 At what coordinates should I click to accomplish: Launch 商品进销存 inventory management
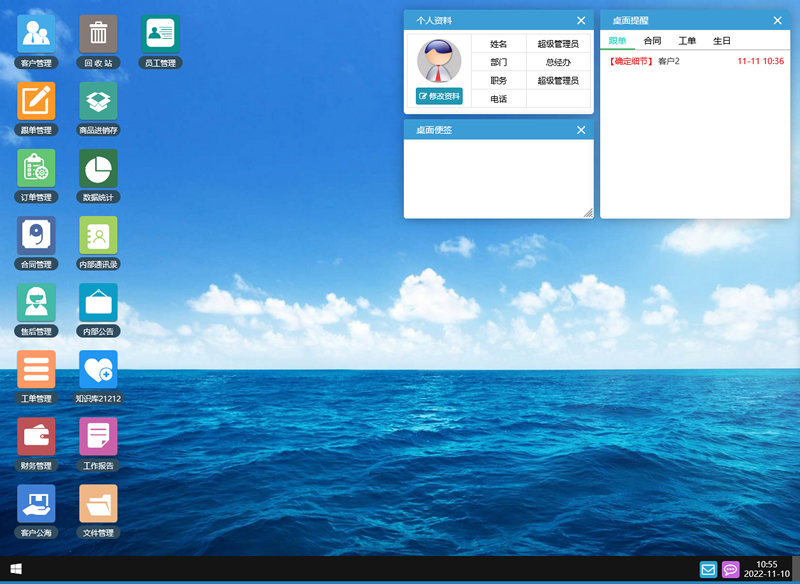point(98,101)
